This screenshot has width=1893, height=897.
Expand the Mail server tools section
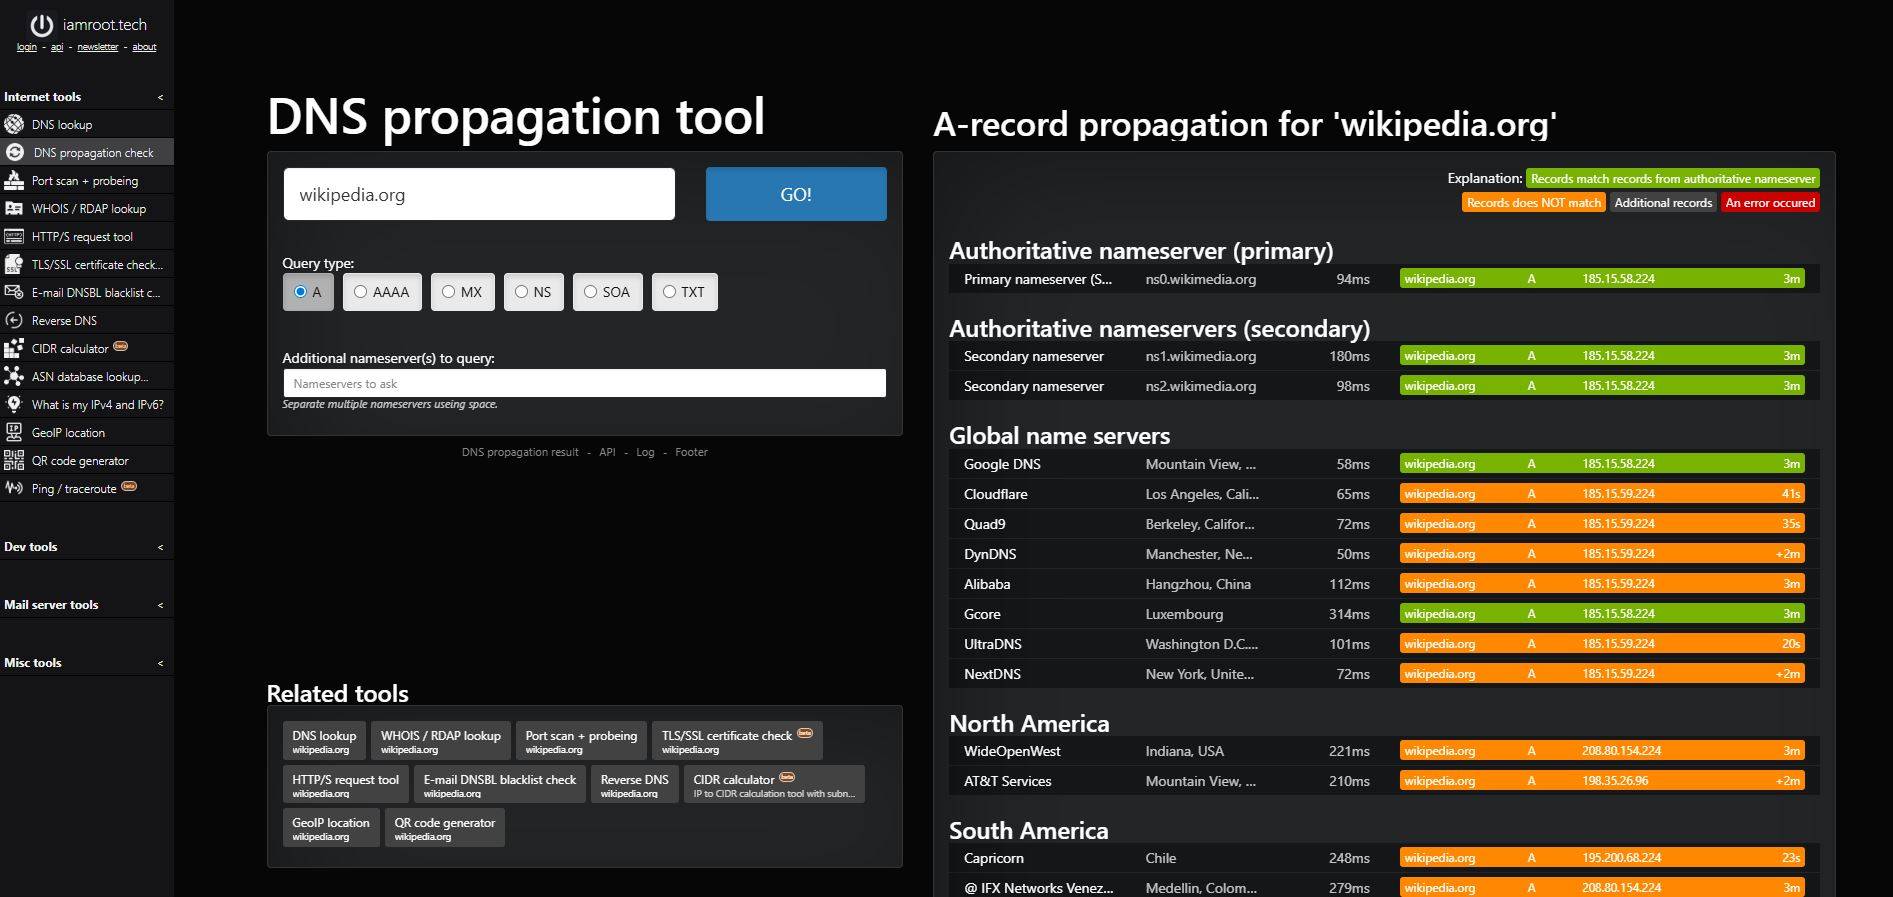[160, 605]
